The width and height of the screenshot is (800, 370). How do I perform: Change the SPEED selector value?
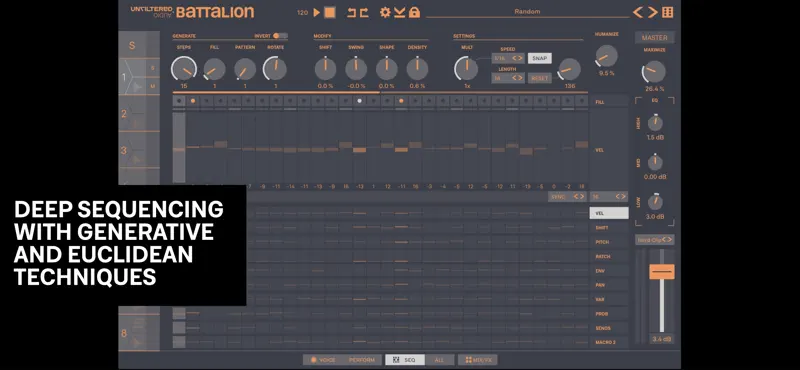click(x=508, y=58)
